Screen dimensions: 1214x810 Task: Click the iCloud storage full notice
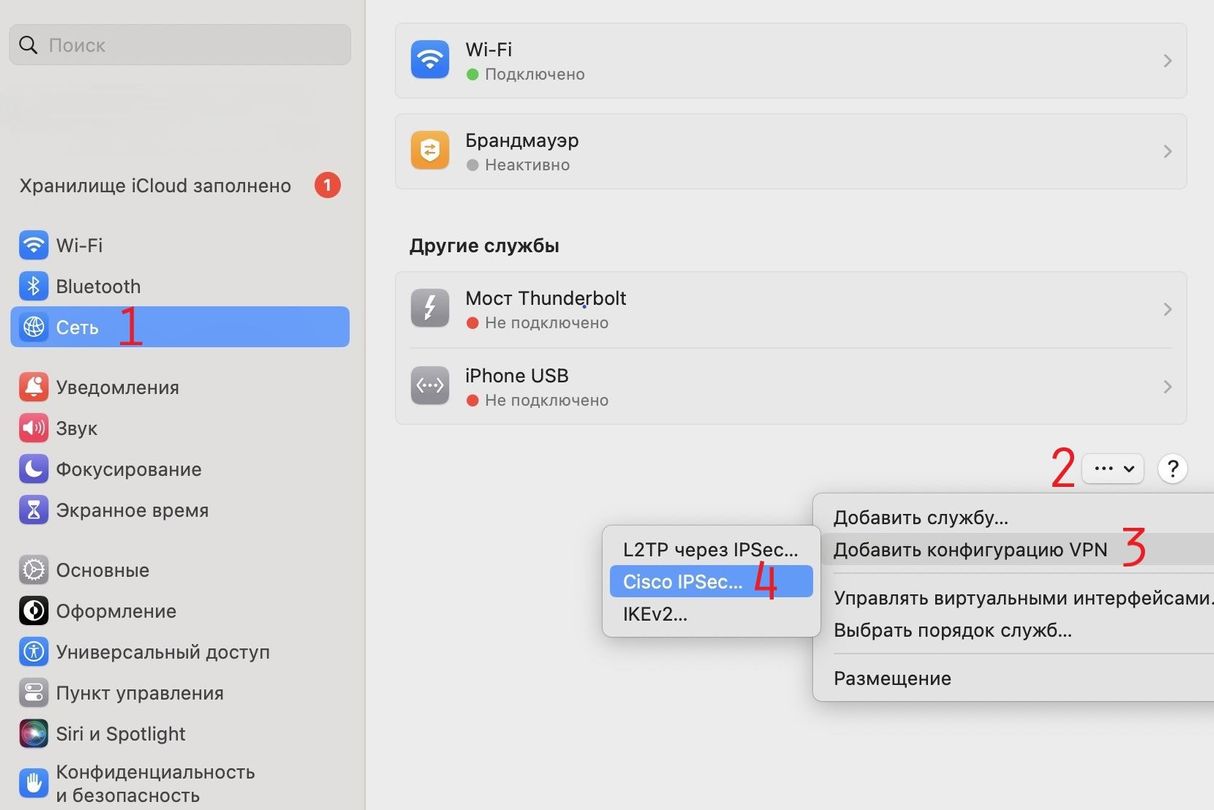(155, 186)
